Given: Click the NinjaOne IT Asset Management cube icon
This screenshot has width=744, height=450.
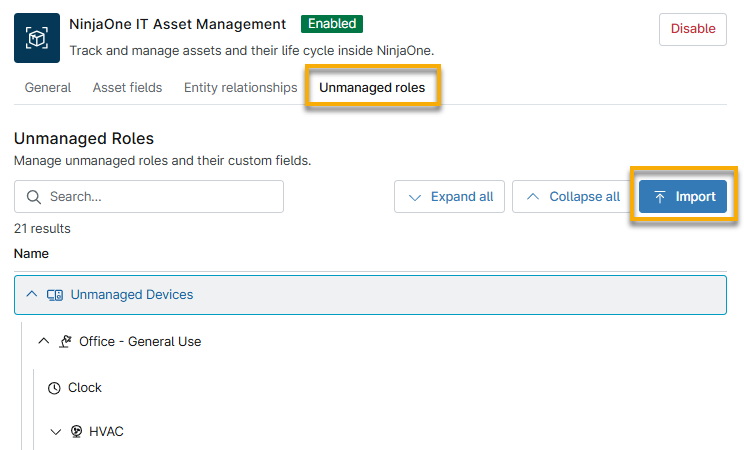Looking at the screenshot, I should pyautogui.click(x=37, y=38).
